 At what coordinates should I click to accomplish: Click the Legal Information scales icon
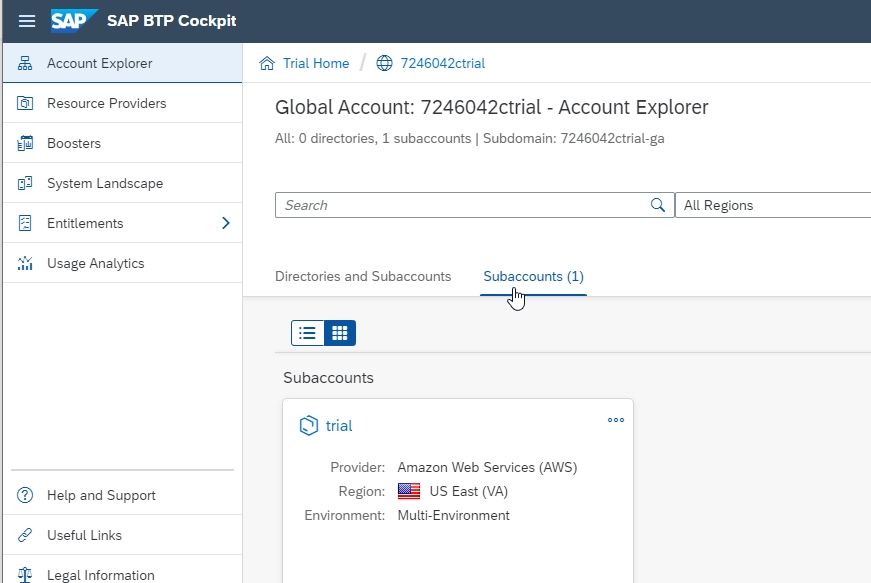(25, 575)
